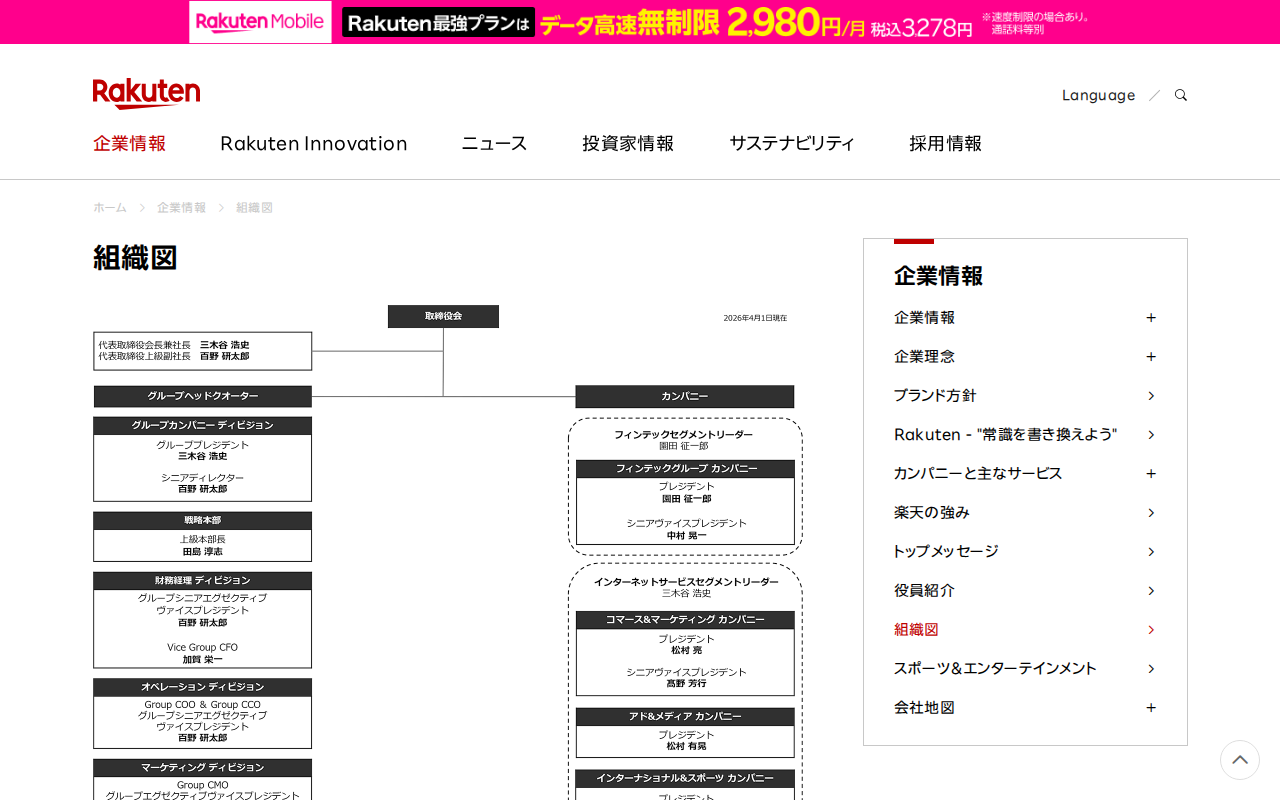This screenshot has height=800, width=1280.
Task: Click the Vice Group CFO label
Action: tap(203, 648)
